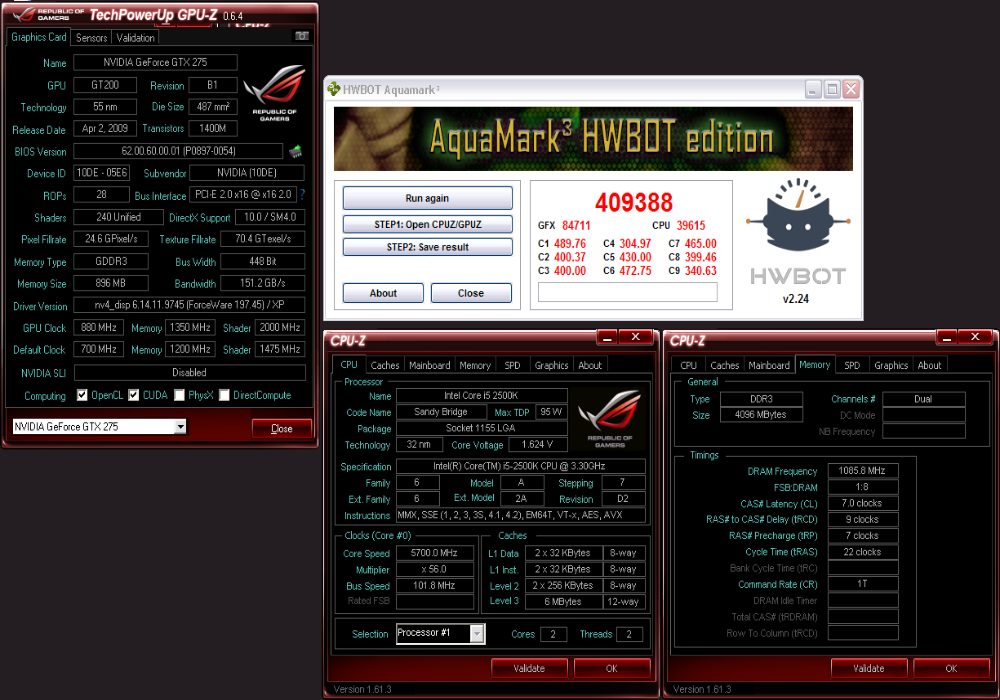Click the ROG logo in GPU-Z window

[x=274, y=92]
